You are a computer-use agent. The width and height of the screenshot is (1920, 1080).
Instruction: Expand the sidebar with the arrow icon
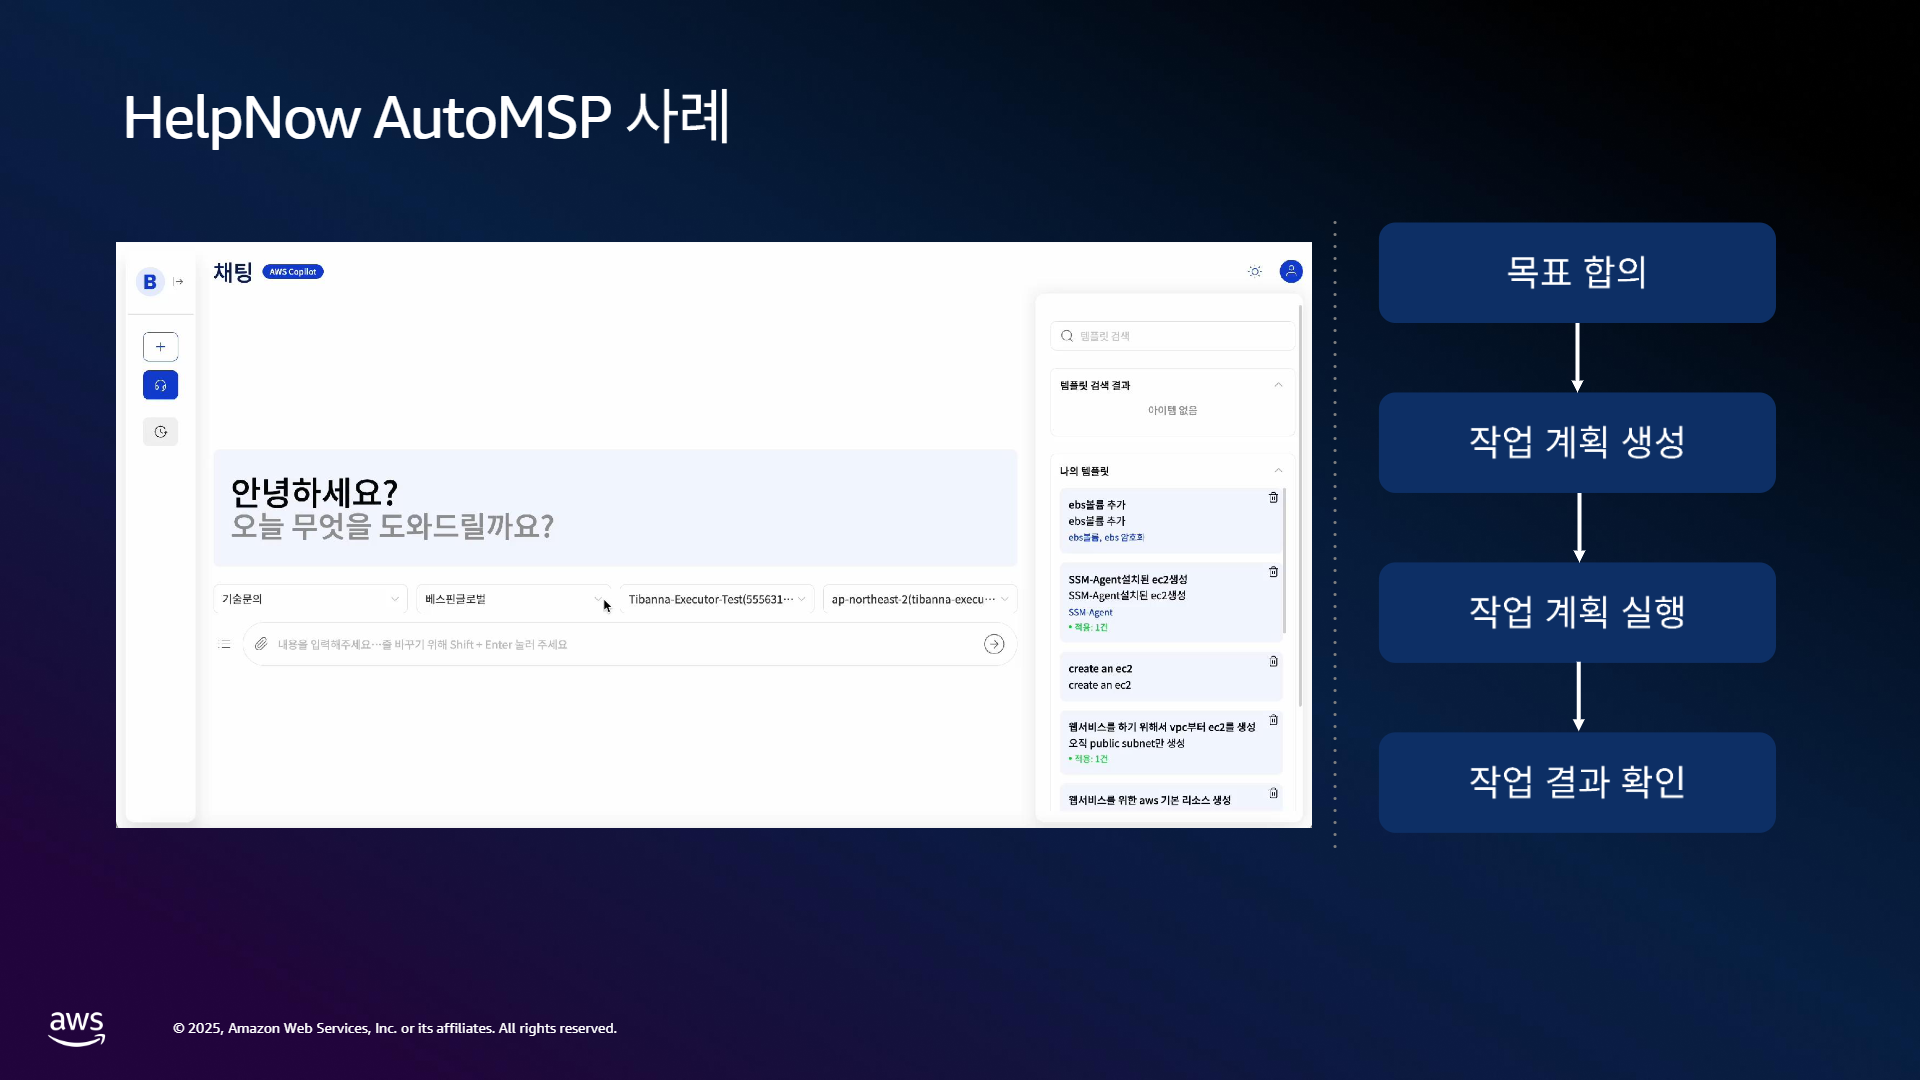tap(179, 282)
